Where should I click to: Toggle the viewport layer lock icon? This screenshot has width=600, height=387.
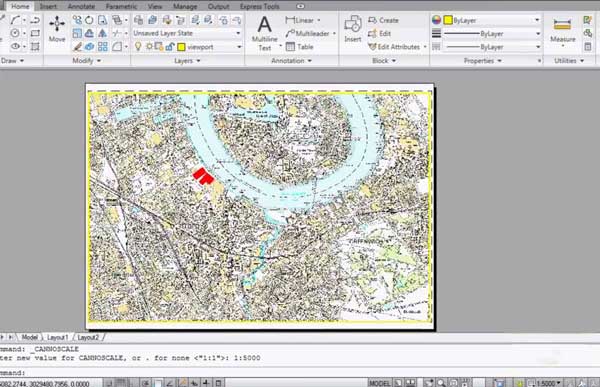pos(170,47)
